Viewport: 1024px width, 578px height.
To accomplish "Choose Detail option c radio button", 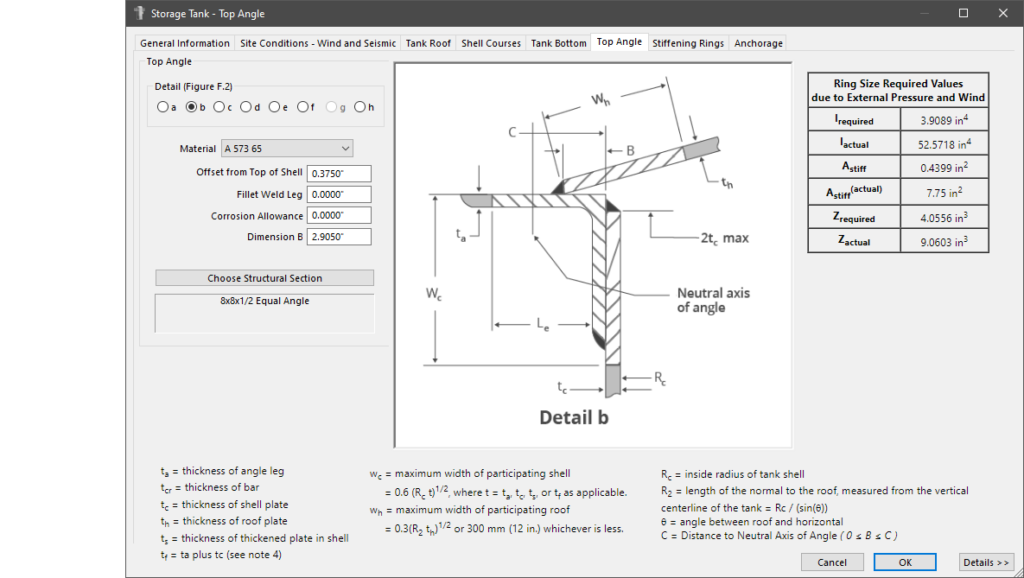I will 219,107.
